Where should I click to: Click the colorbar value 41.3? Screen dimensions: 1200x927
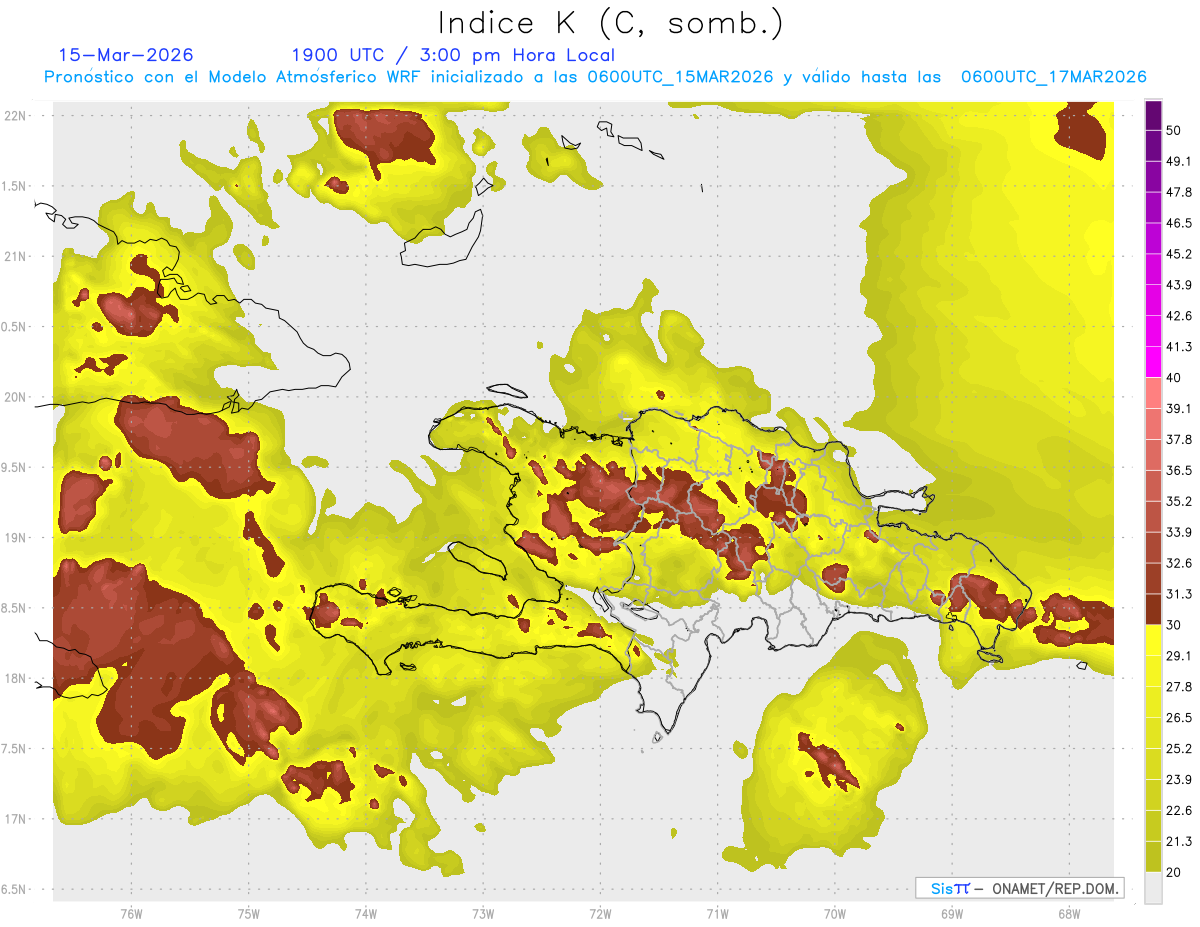pos(1178,347)
